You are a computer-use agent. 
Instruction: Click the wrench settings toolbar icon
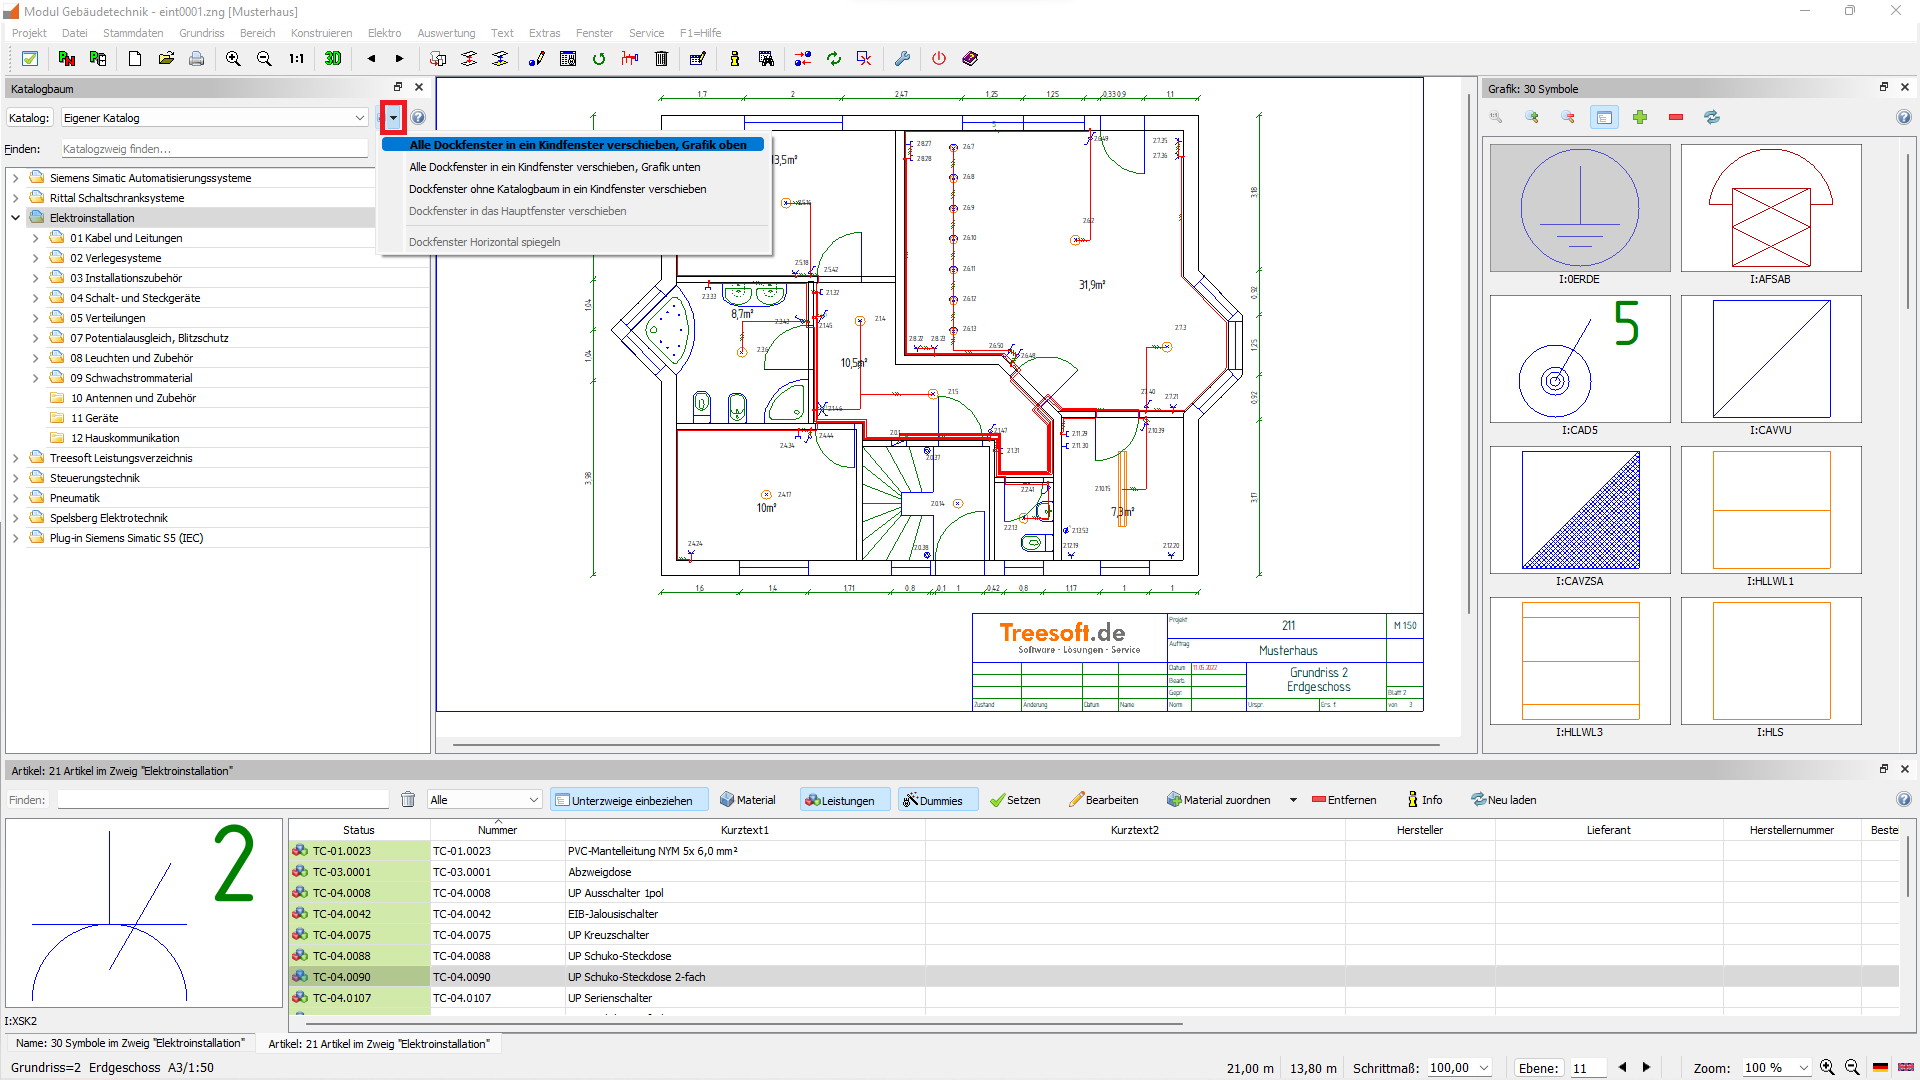click(902, 59)
